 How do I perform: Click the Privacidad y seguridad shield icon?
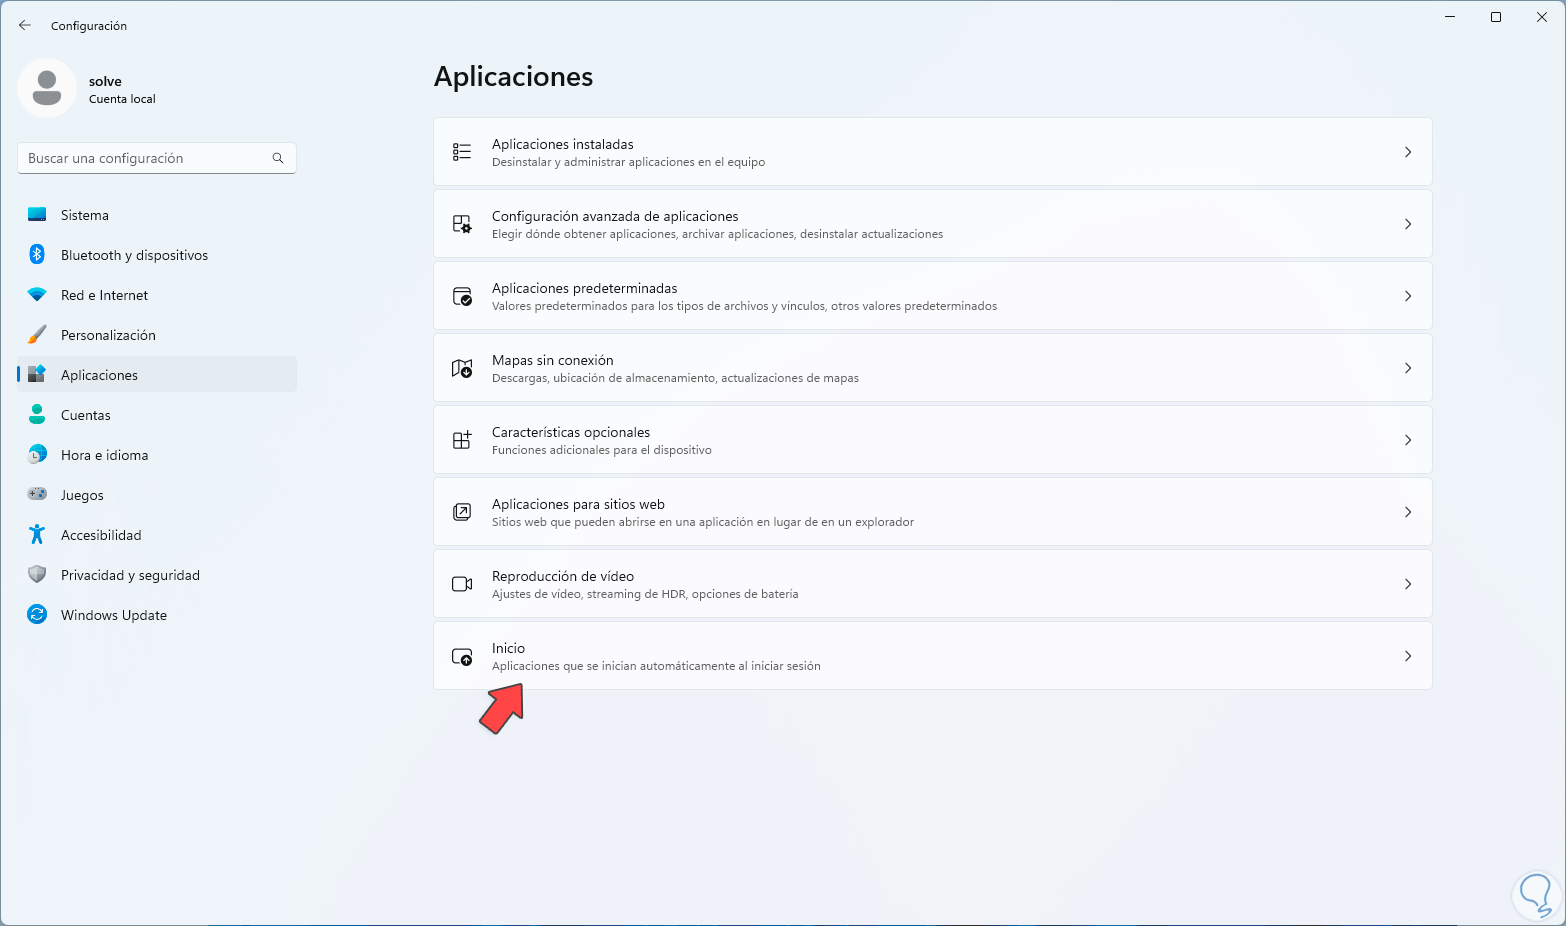pos(37,575)
